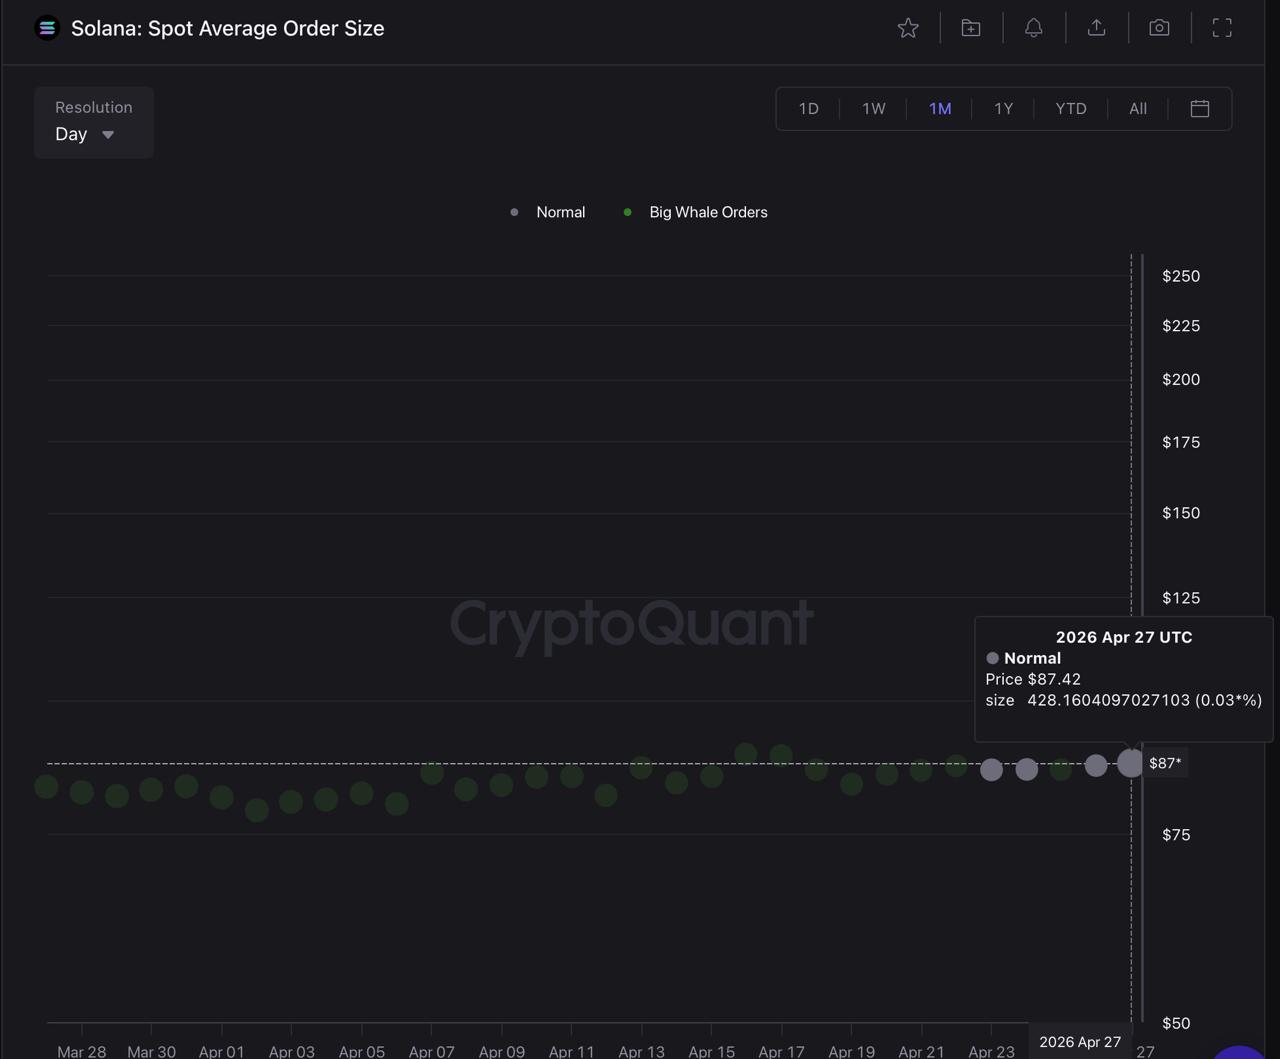Click the Solana logo icon

pyautogui.click(x=47, y=28)
